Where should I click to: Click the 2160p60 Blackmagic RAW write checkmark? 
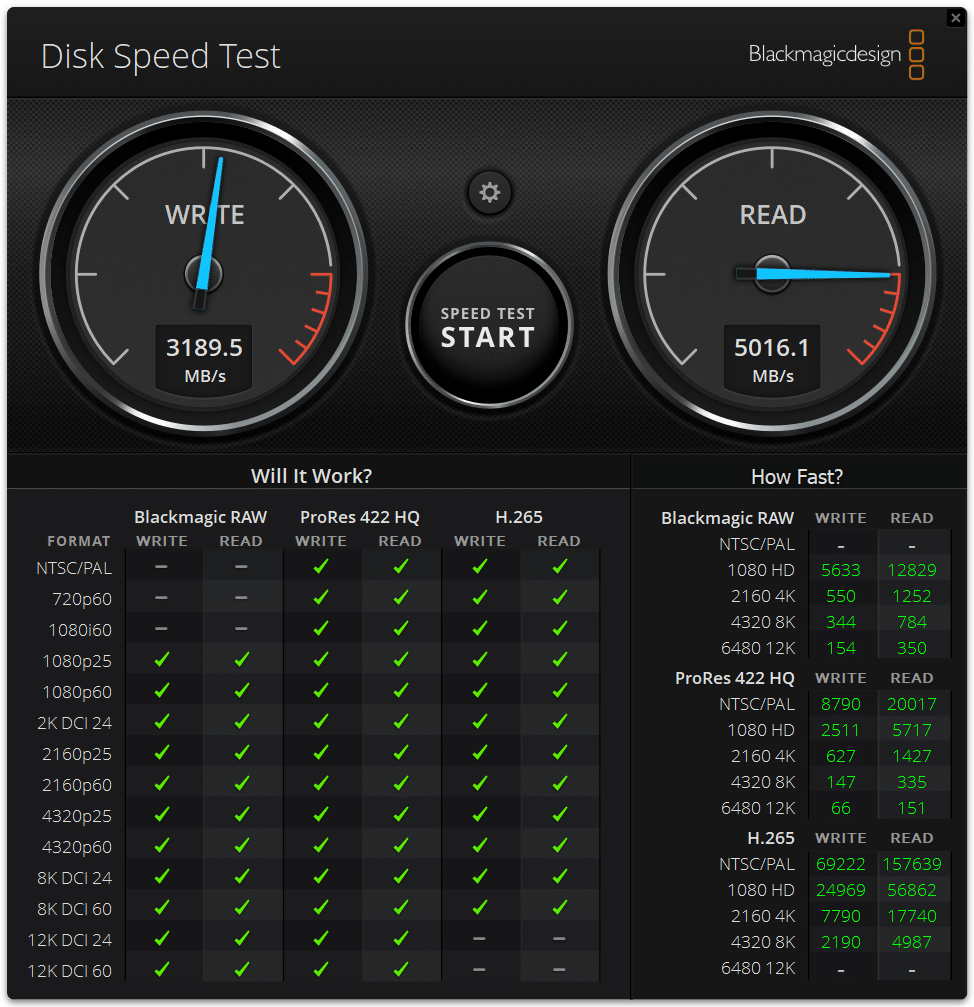(162, 784)
